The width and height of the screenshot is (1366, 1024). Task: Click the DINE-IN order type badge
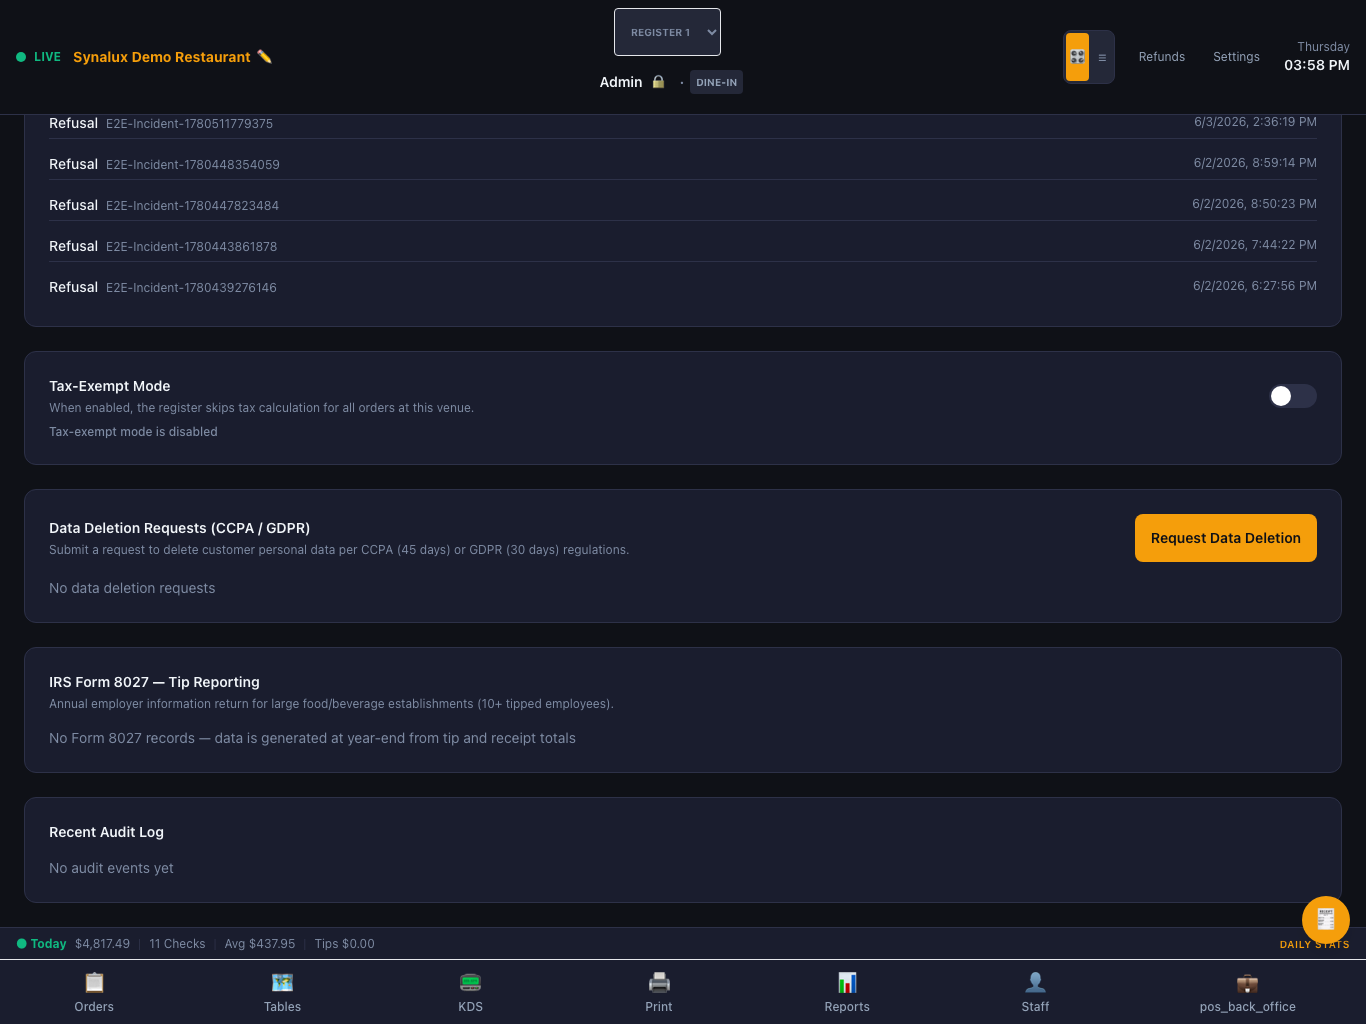pos(716,82)
